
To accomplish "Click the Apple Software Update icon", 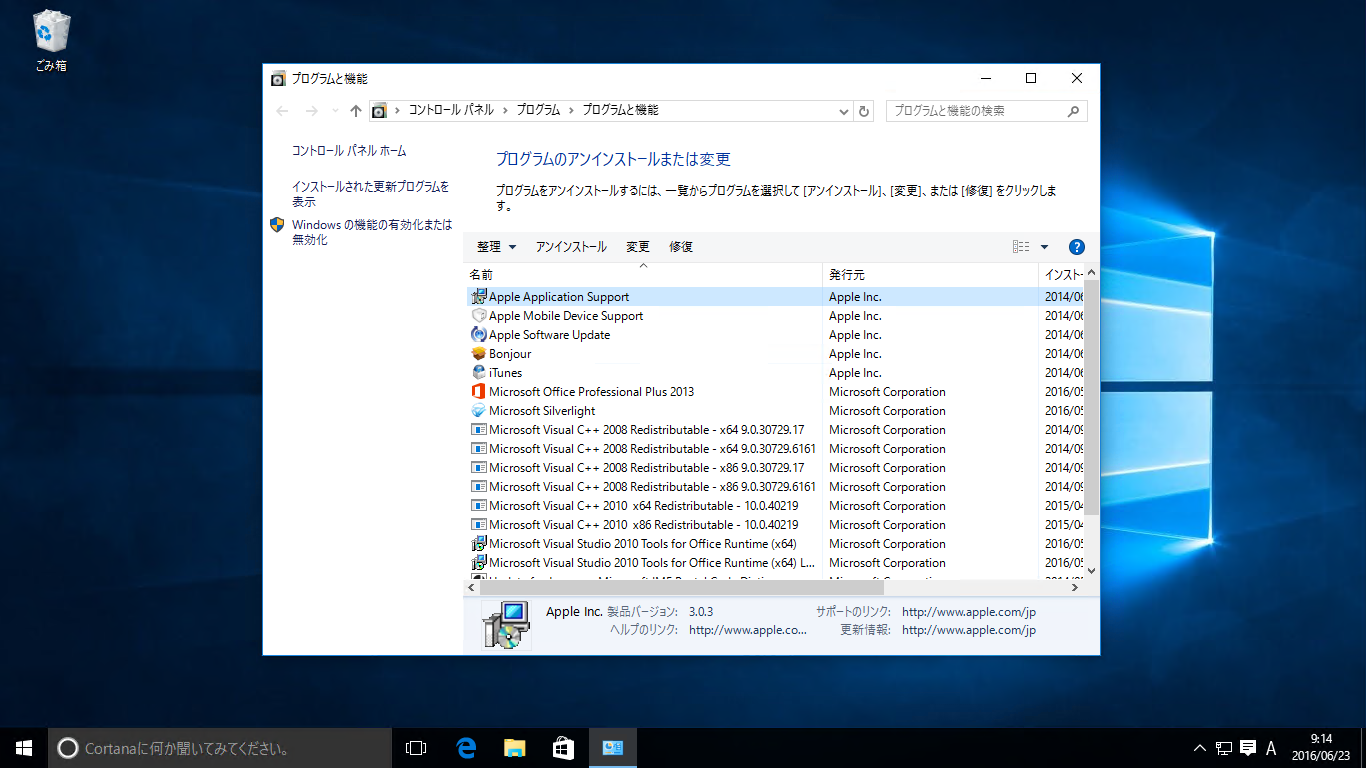I will tap(479, 334).
